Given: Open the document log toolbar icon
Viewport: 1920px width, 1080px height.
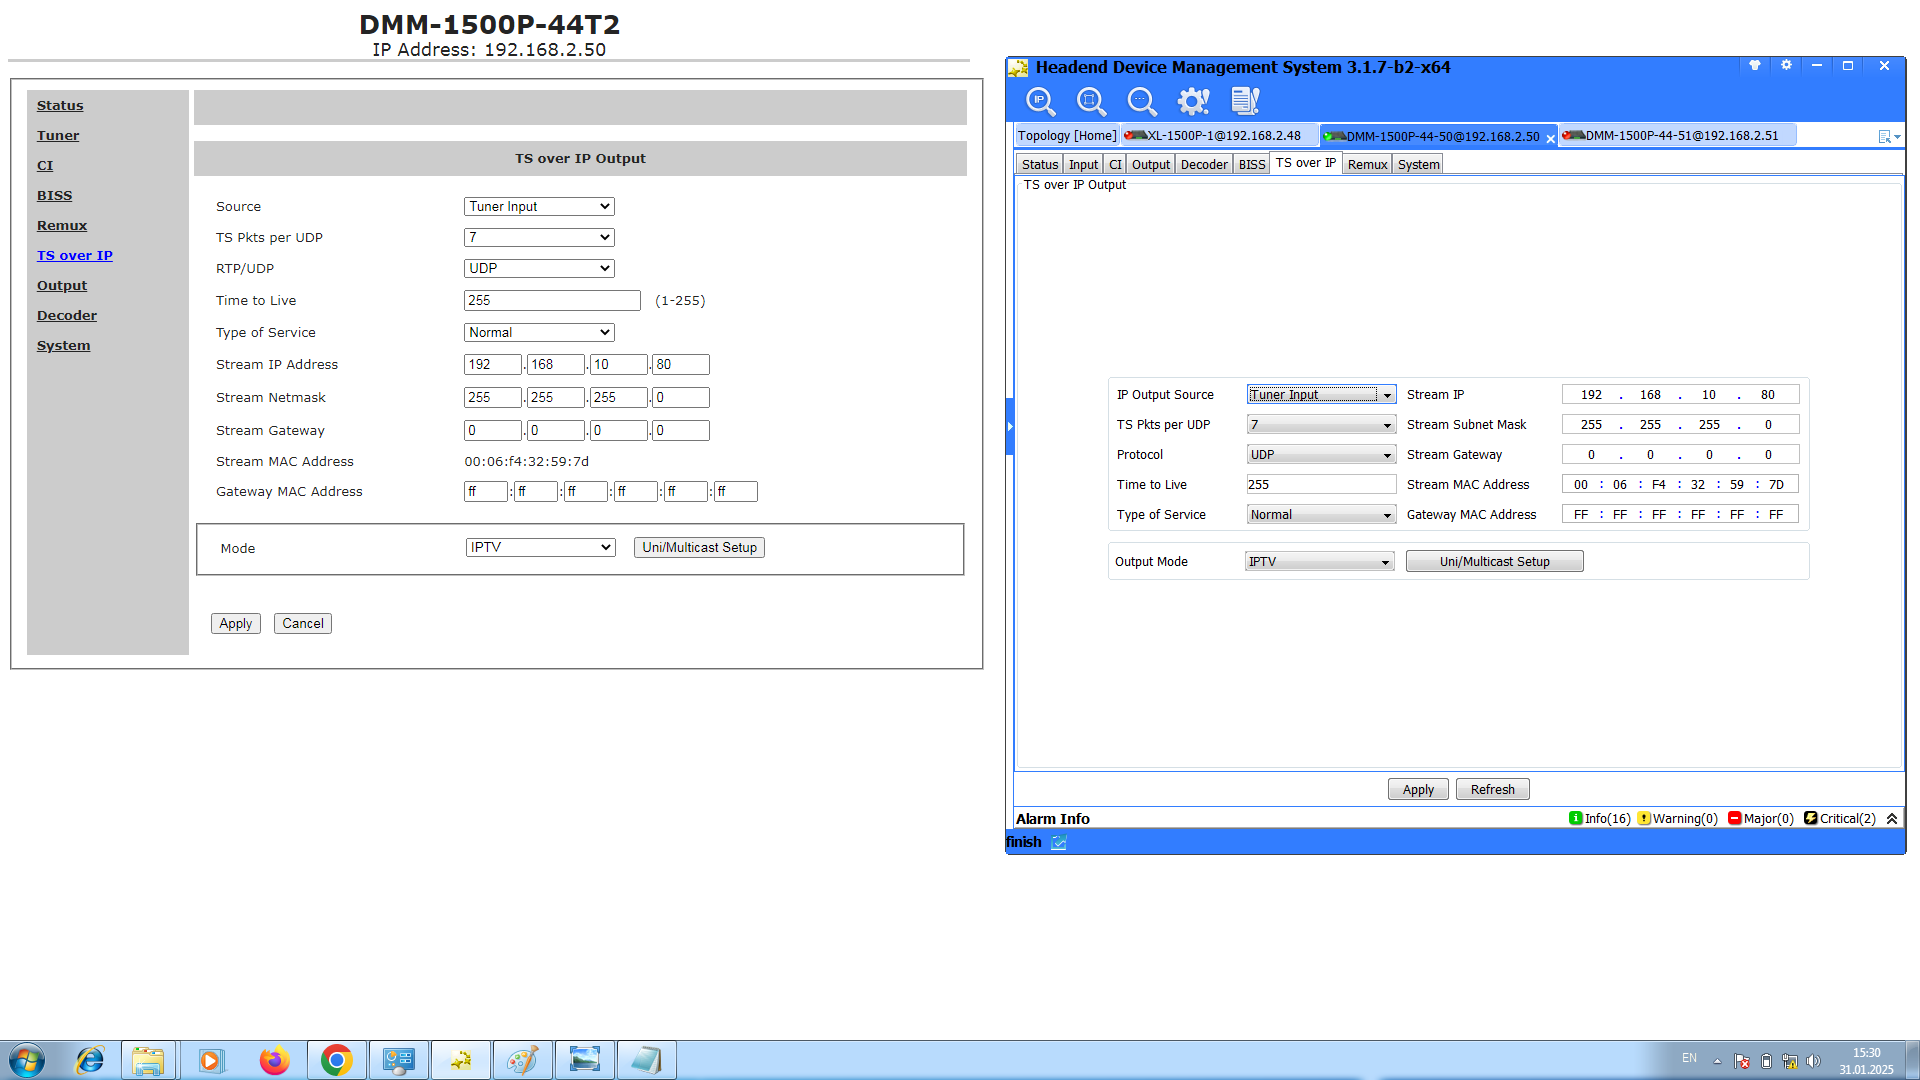Looking at the screenshot, I should (1245, 101).
